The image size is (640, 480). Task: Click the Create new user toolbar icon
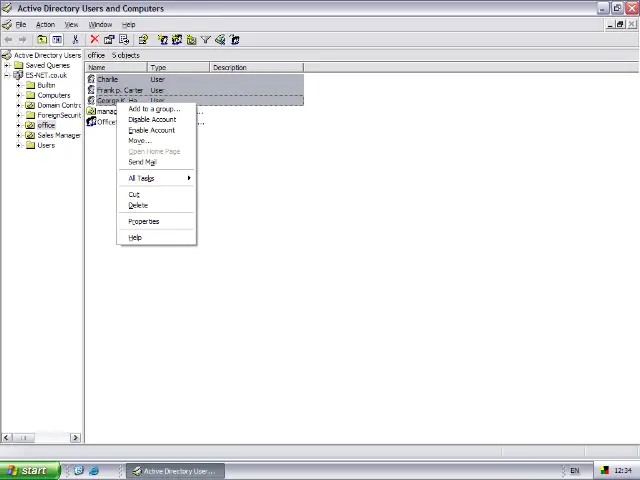pos(162,40)
